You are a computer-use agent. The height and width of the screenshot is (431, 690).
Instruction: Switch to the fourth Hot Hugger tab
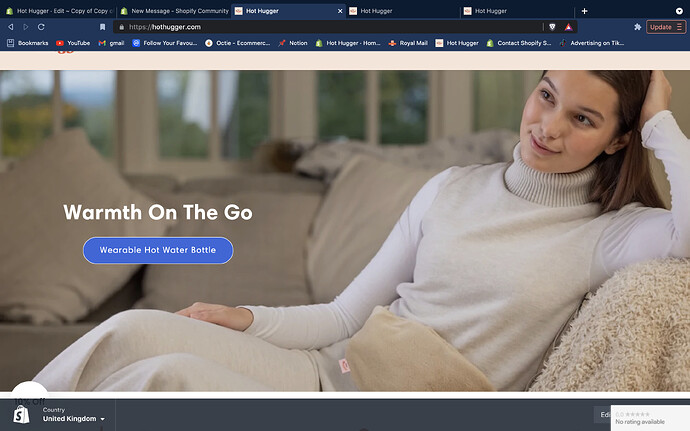pos(403,11)
